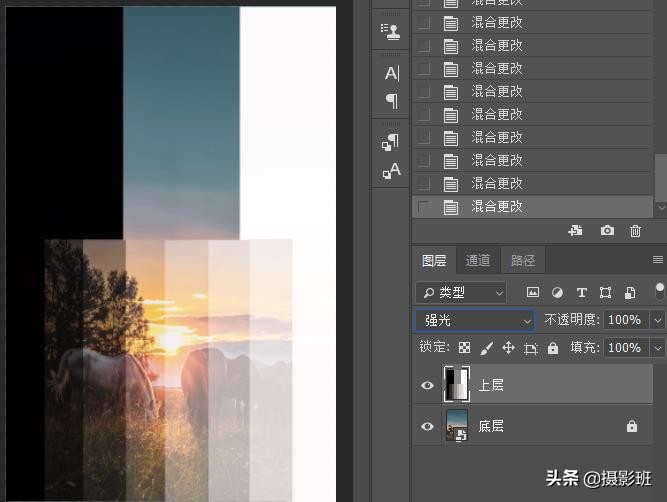Image resolution: width=667 pixels, height=502 pixels.
Task: Open the Paragraph panel (¶ icon)
Action: click(392, 100)
